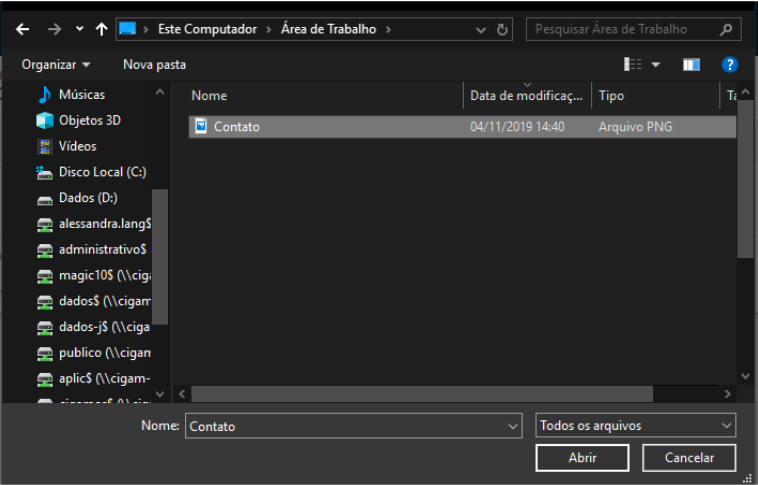Open view options dropdown arrow

point(656,64)
